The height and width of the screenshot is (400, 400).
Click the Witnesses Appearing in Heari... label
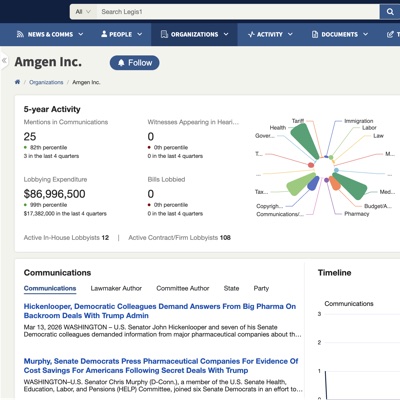tap(193, 122)
